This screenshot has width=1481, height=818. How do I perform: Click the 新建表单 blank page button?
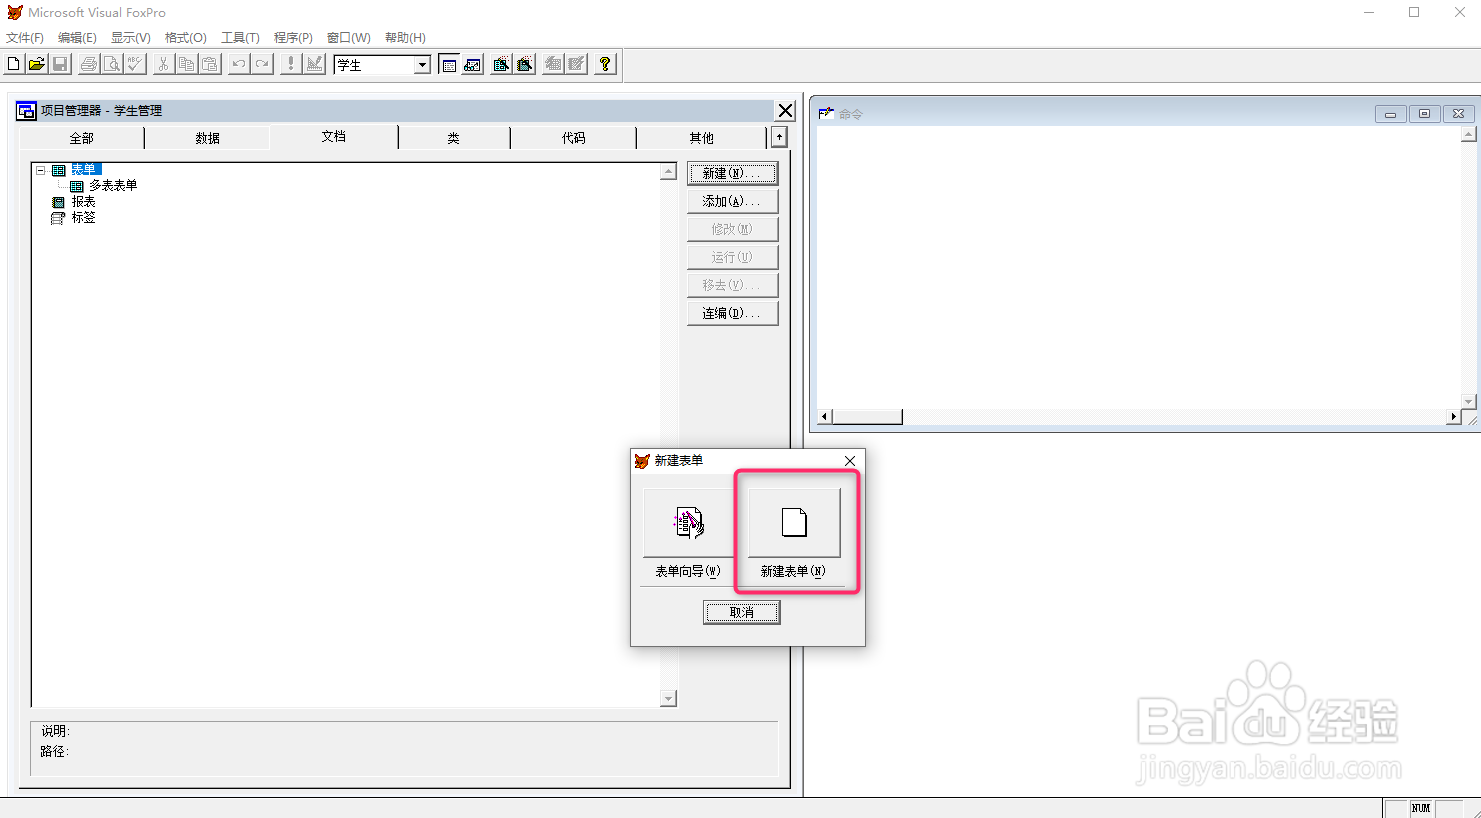794,522
